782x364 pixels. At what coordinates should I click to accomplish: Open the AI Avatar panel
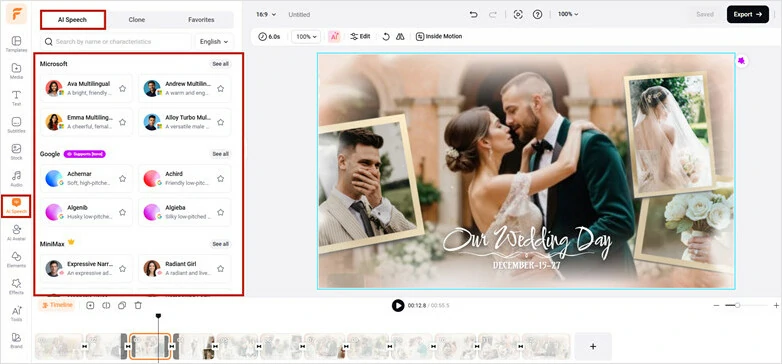tap(16, 232)
